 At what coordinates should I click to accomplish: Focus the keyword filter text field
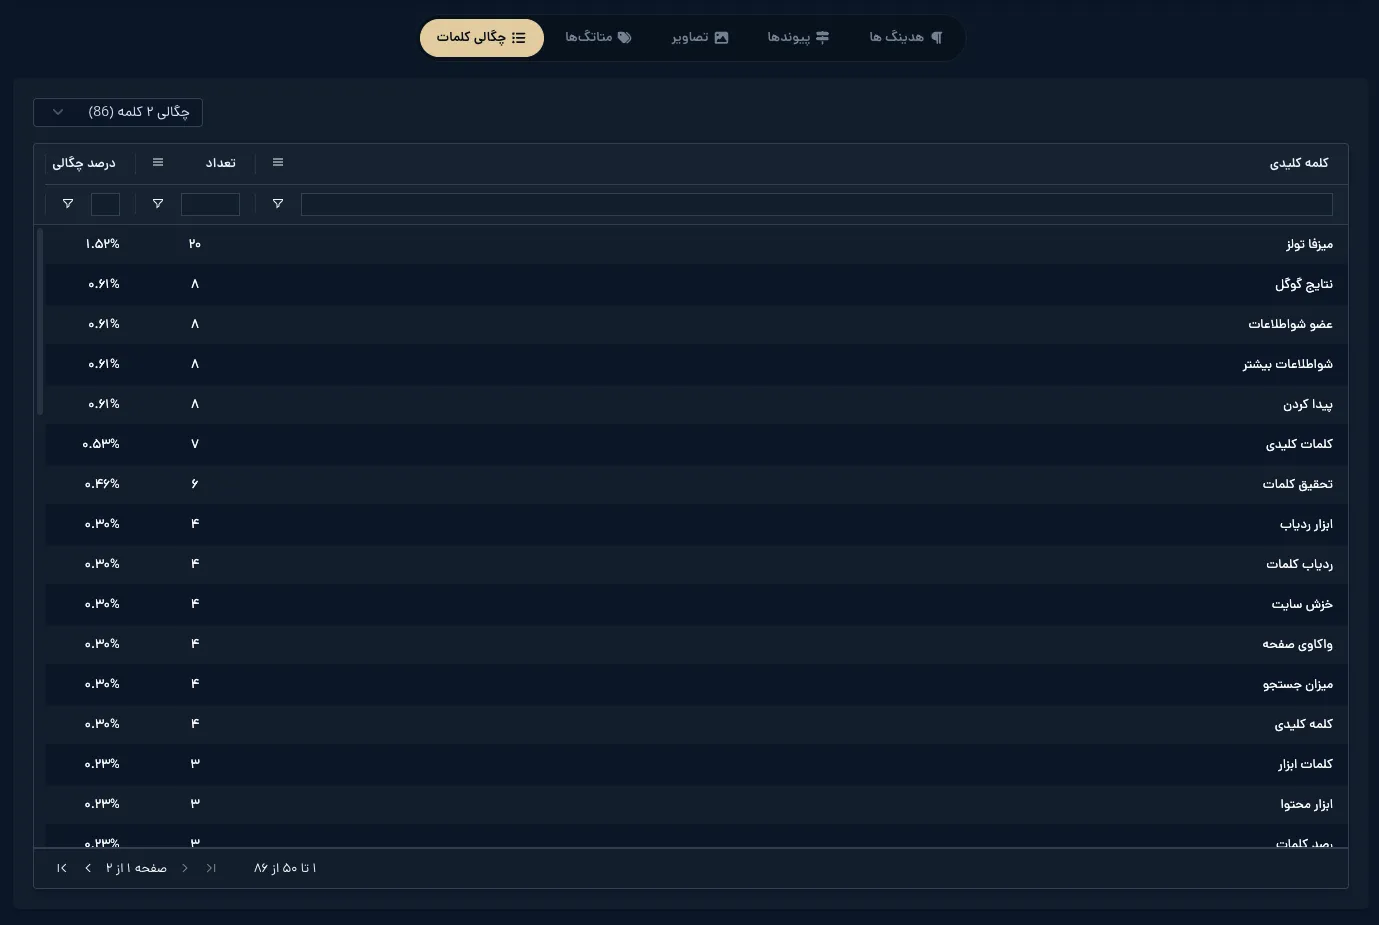(817, 204)
